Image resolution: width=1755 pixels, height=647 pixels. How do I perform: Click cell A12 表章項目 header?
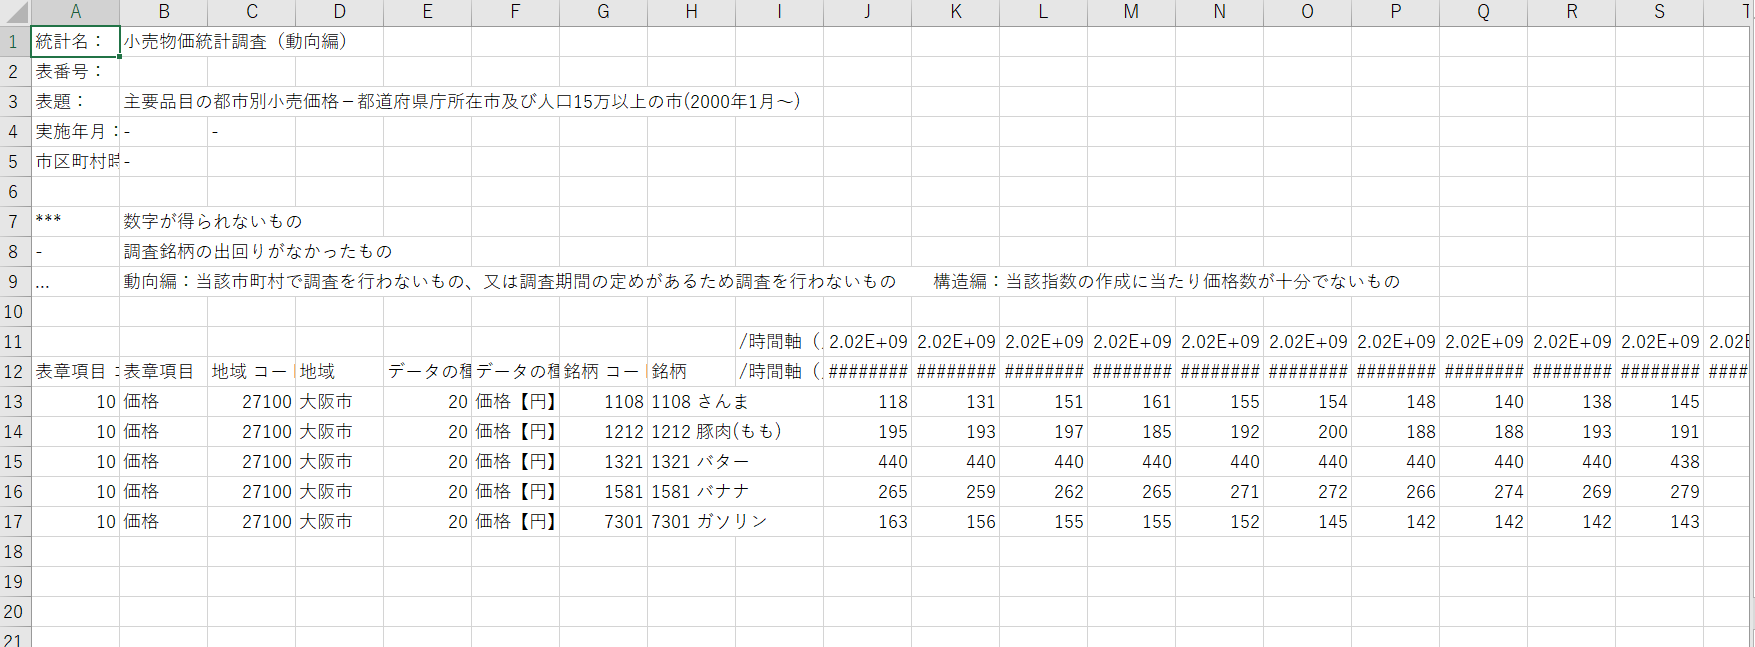(x=75, y=372)
